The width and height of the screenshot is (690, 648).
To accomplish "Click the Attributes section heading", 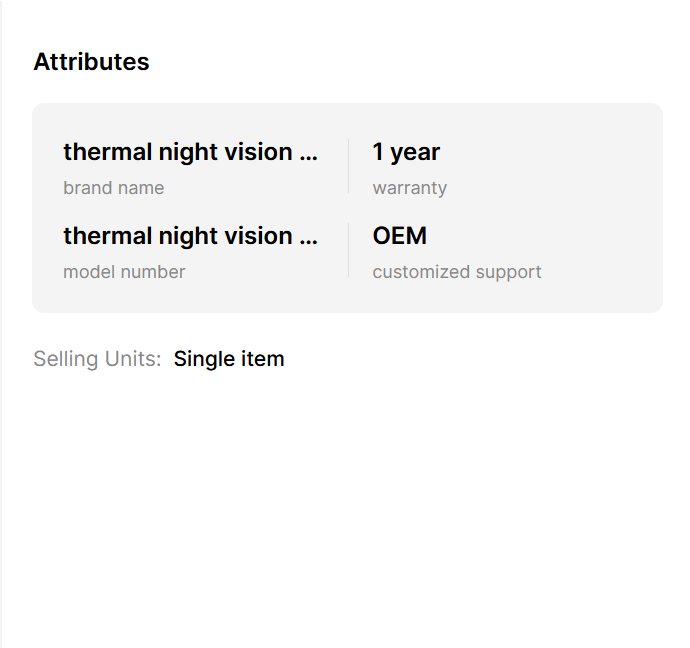I will click(91, 62).
